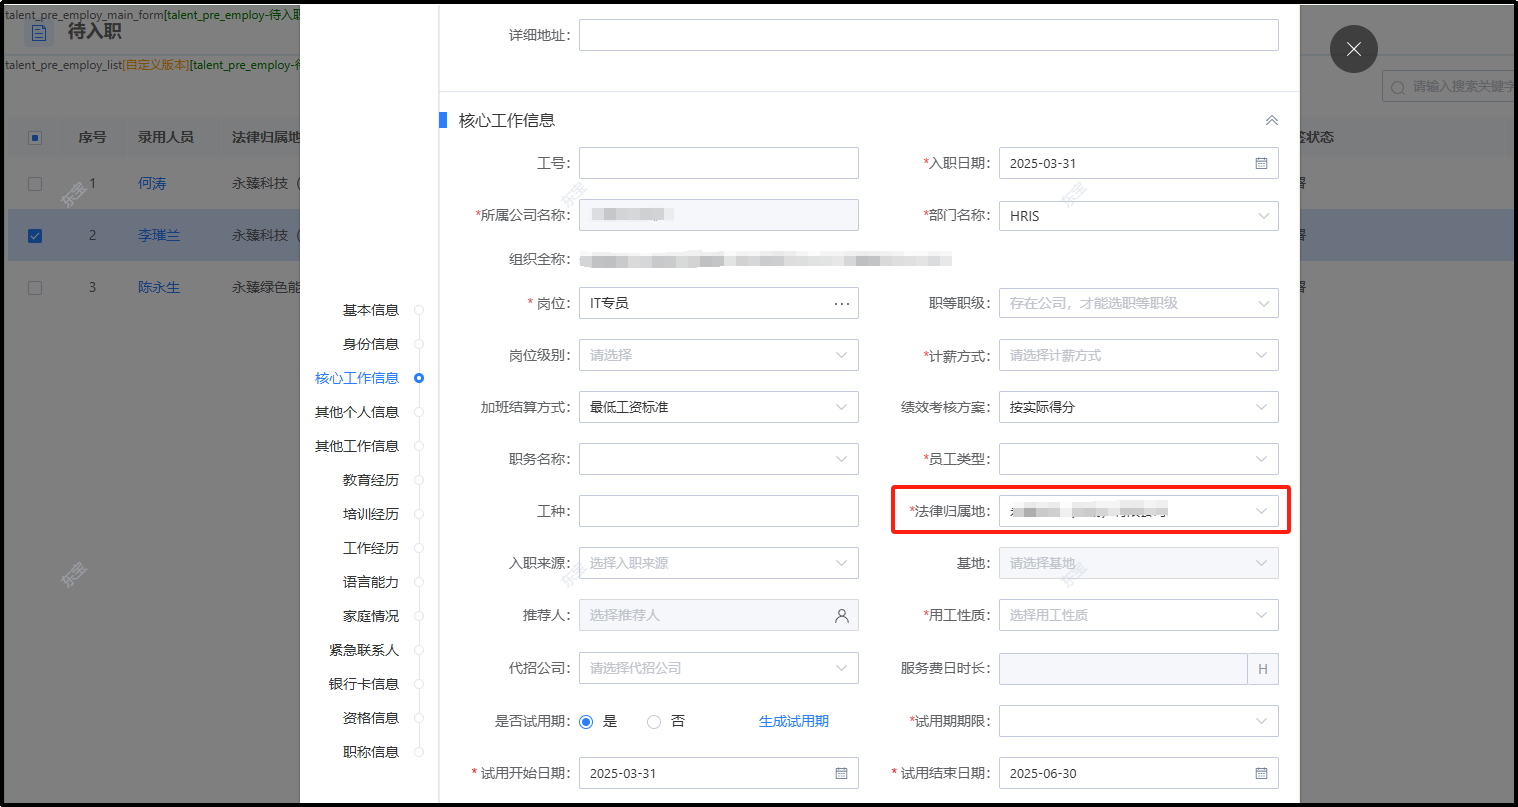Viewport: 1518px width, 807px height.
Task: Click the document icon beside 待入职 title
Action: tap(38, 32)
